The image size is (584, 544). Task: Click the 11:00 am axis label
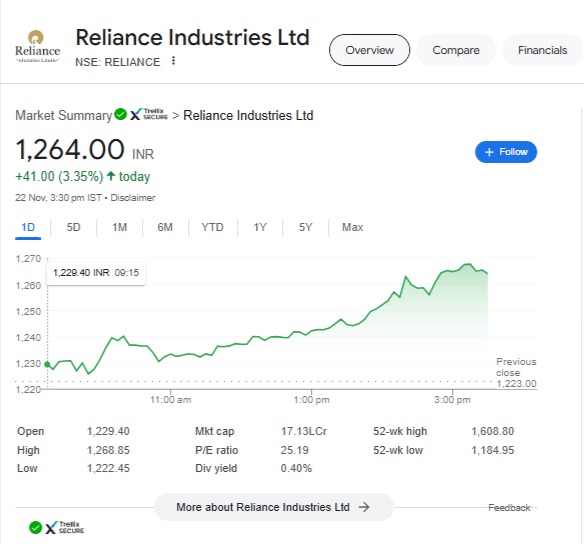click(171, 400)
